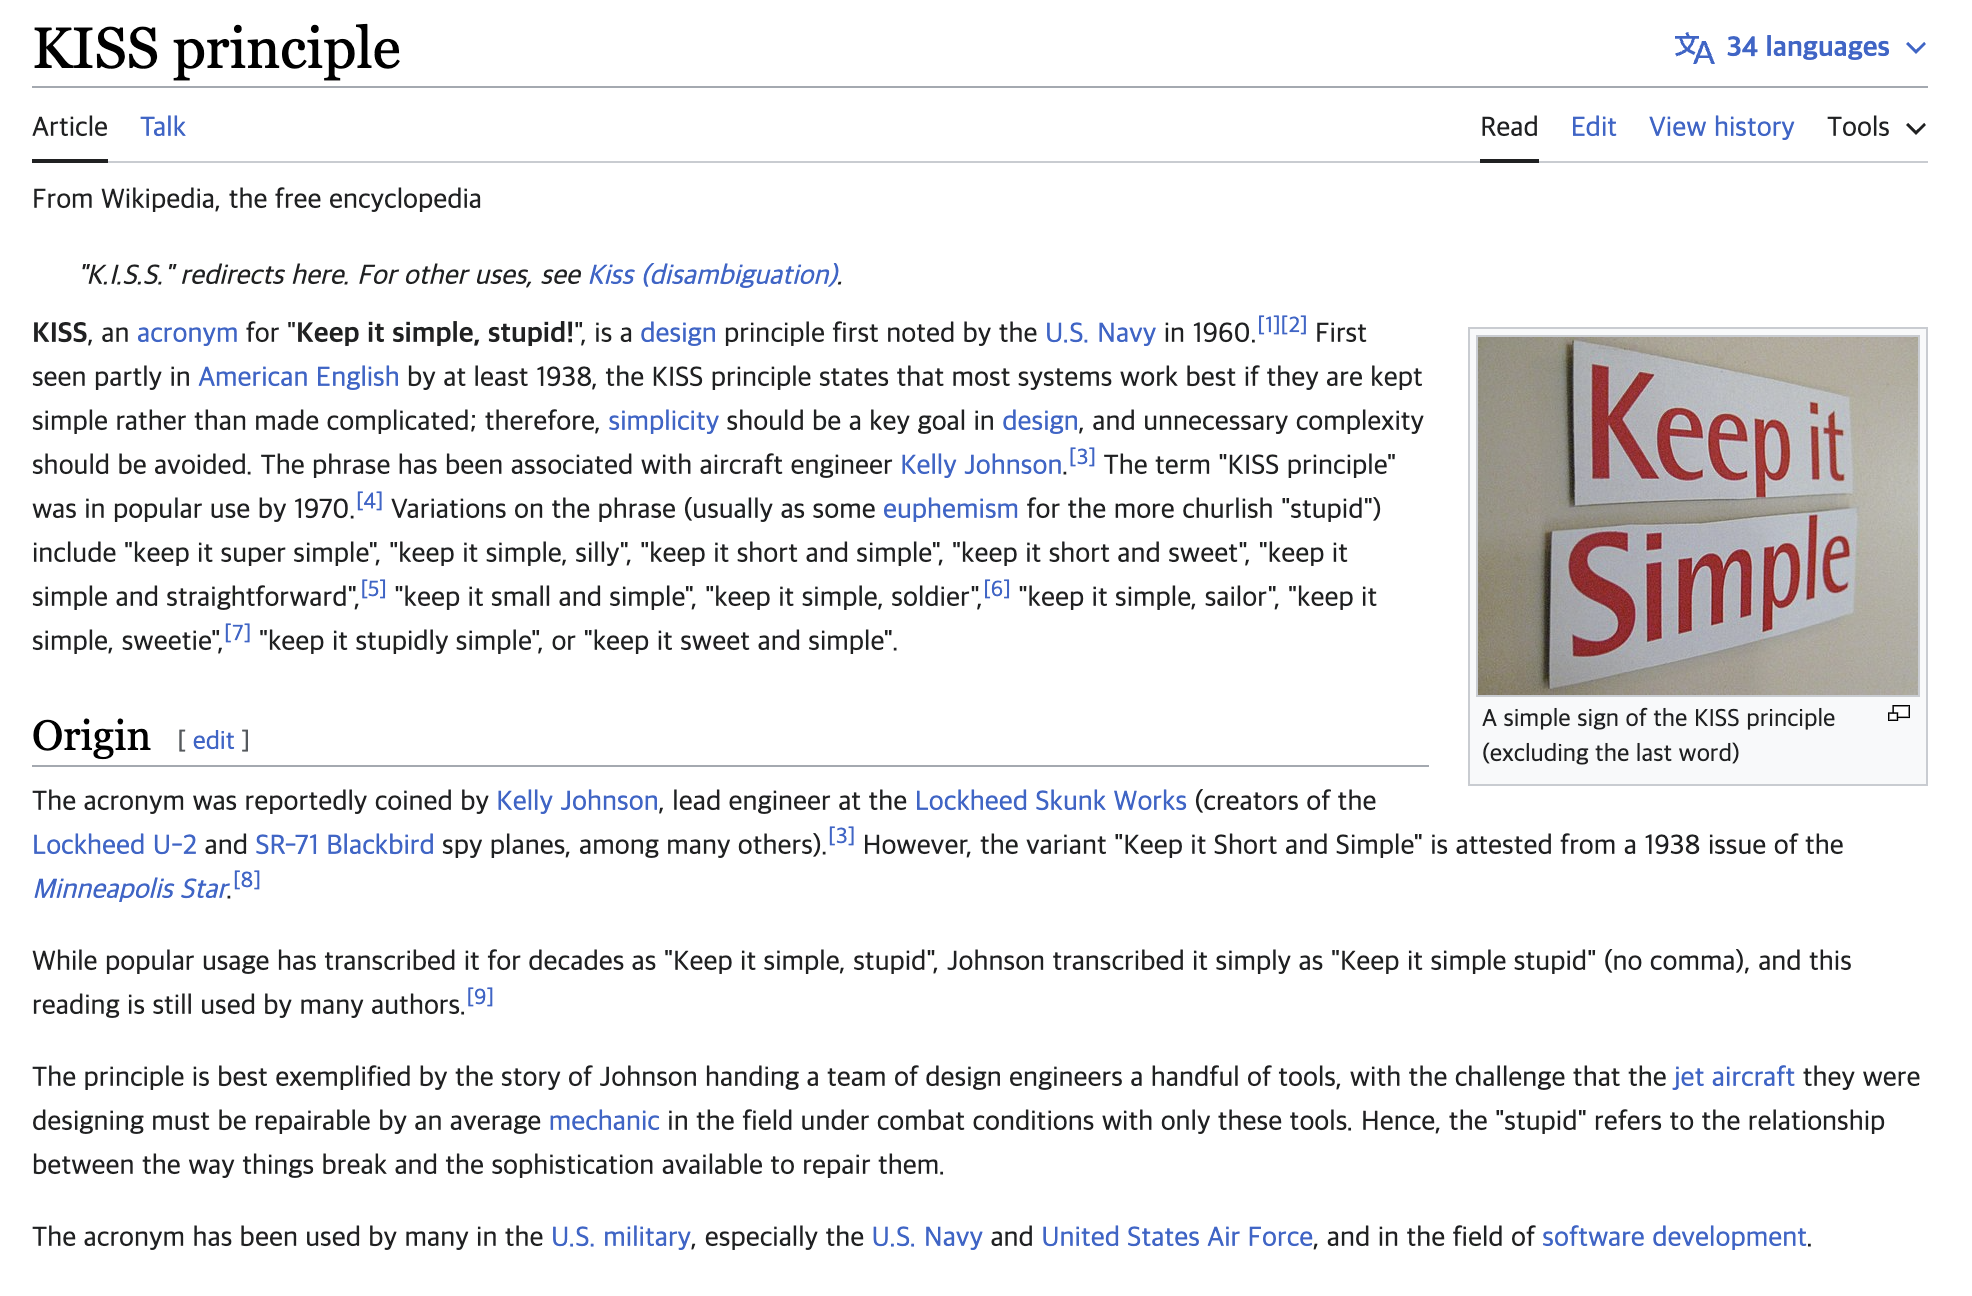1972x1296 pixels.
Task: Open the View history tab
Action: pos(1721,127)
